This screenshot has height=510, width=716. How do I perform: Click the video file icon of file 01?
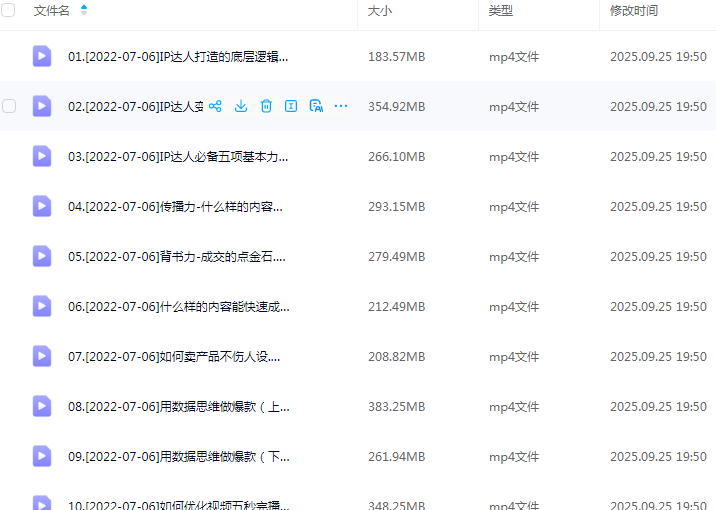tap(41, 56)
